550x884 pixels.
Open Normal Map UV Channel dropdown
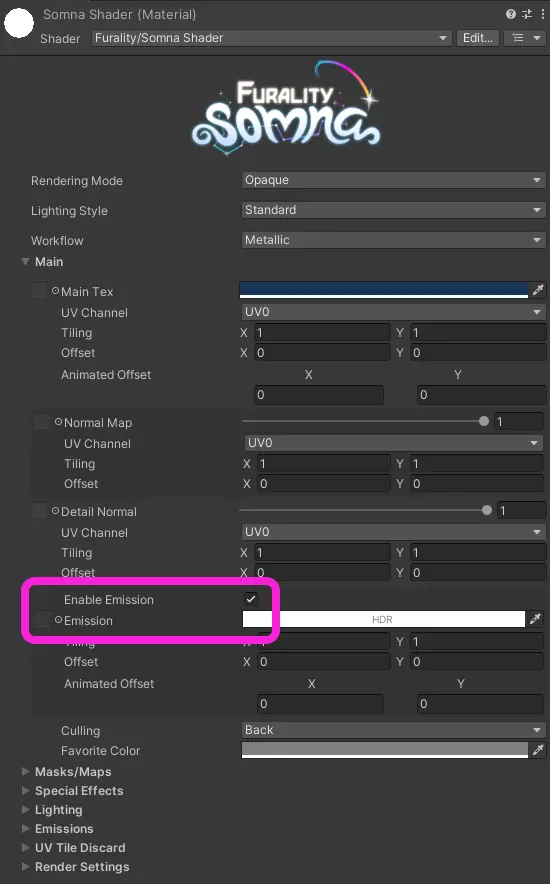click(x=393, y=443)
